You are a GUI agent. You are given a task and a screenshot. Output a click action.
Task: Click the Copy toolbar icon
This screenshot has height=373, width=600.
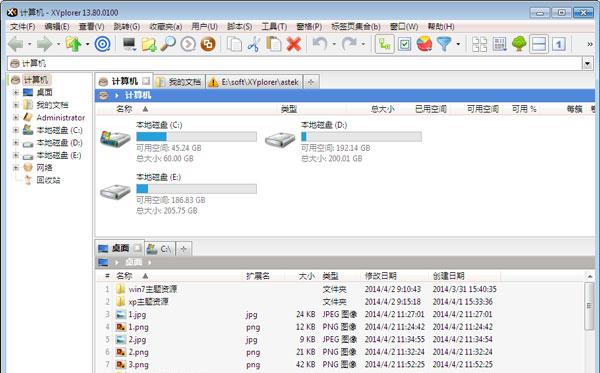(x=234, y=44)
